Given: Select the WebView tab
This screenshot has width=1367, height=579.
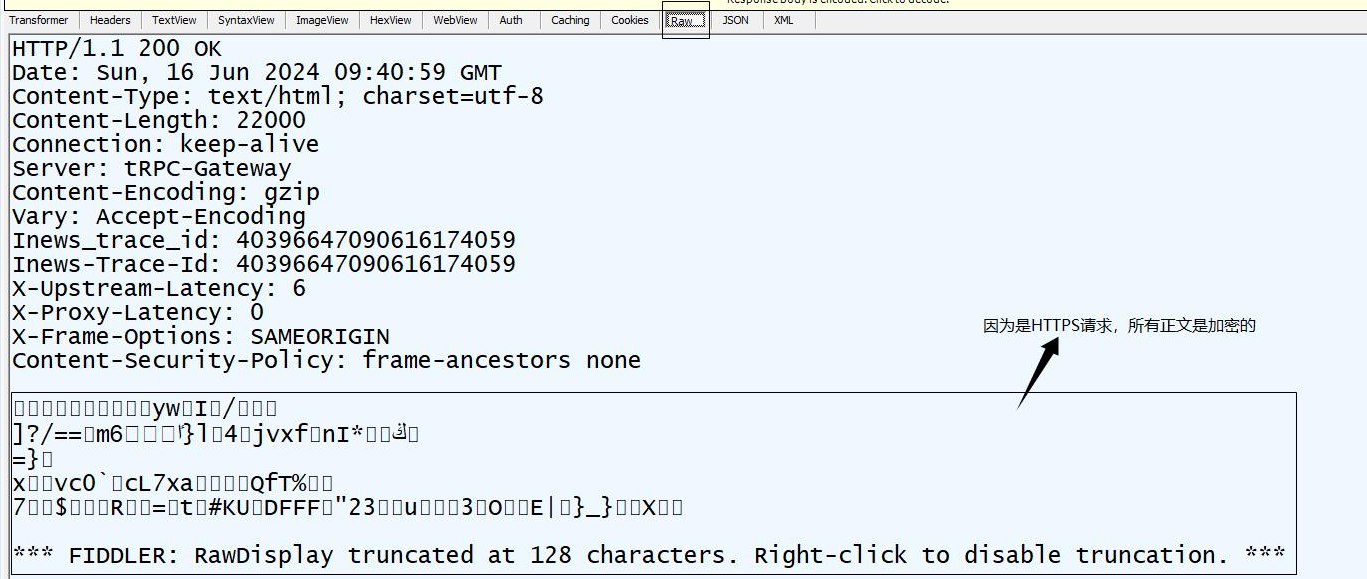Looking at the screenshot, I should pos(455,20).
